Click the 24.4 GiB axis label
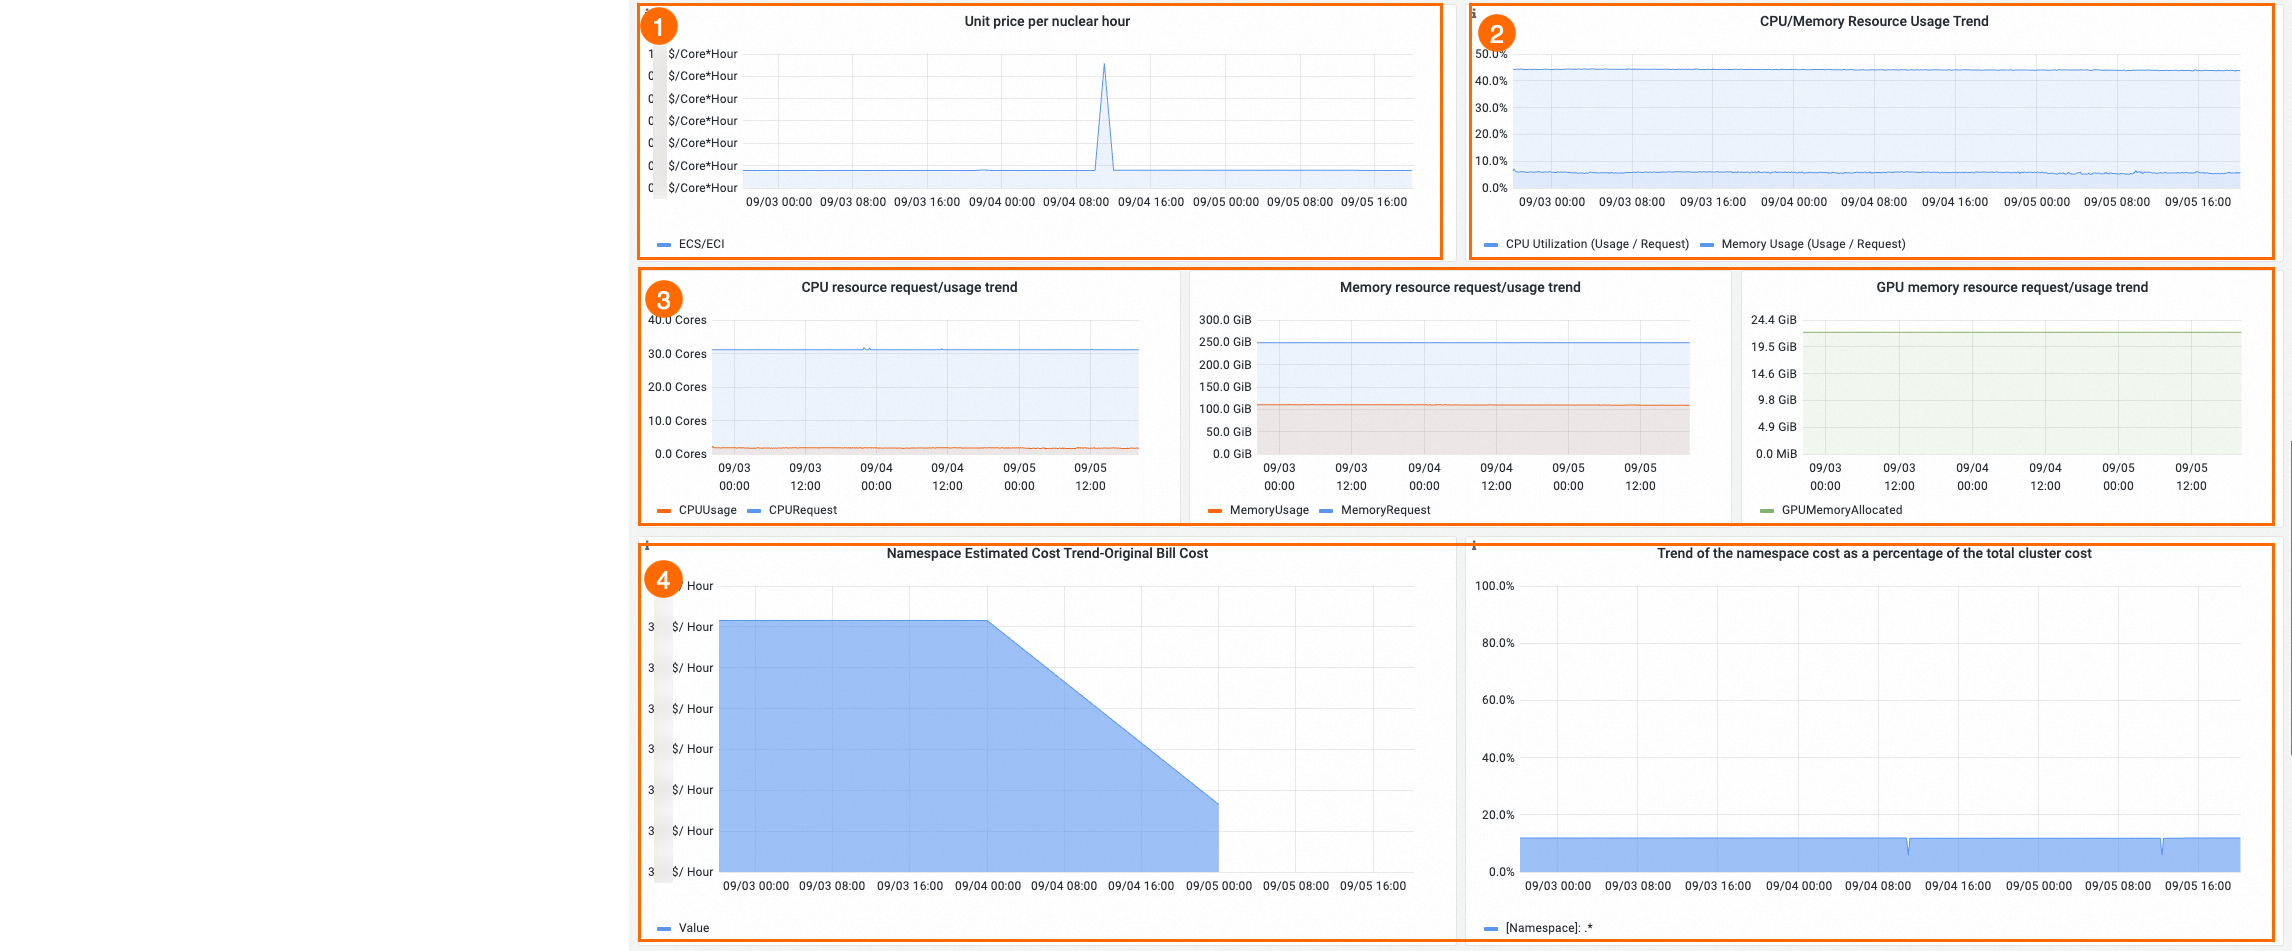2292x951 pixels. point(1774,320)
